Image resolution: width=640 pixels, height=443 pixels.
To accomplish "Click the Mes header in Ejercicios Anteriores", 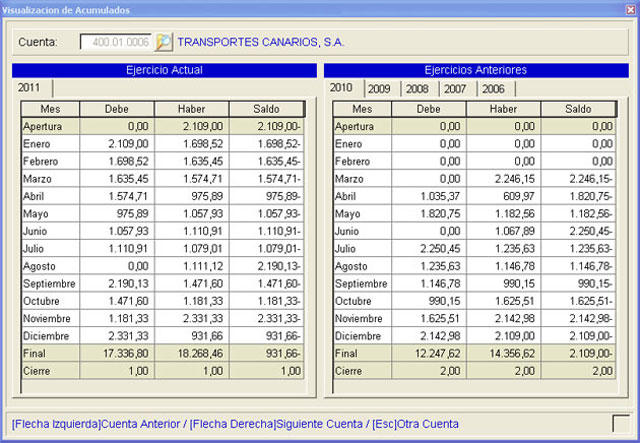I will 361,109.
